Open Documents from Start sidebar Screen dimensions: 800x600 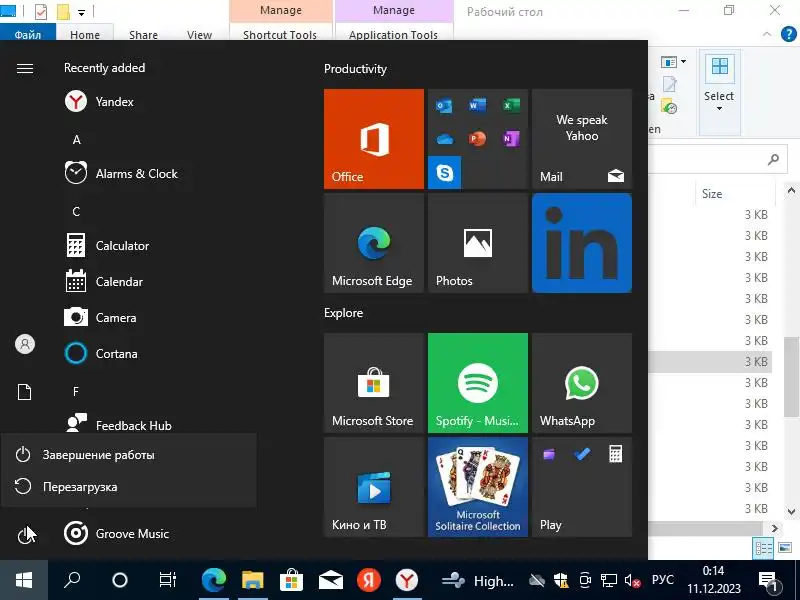[x=24, y=392]
